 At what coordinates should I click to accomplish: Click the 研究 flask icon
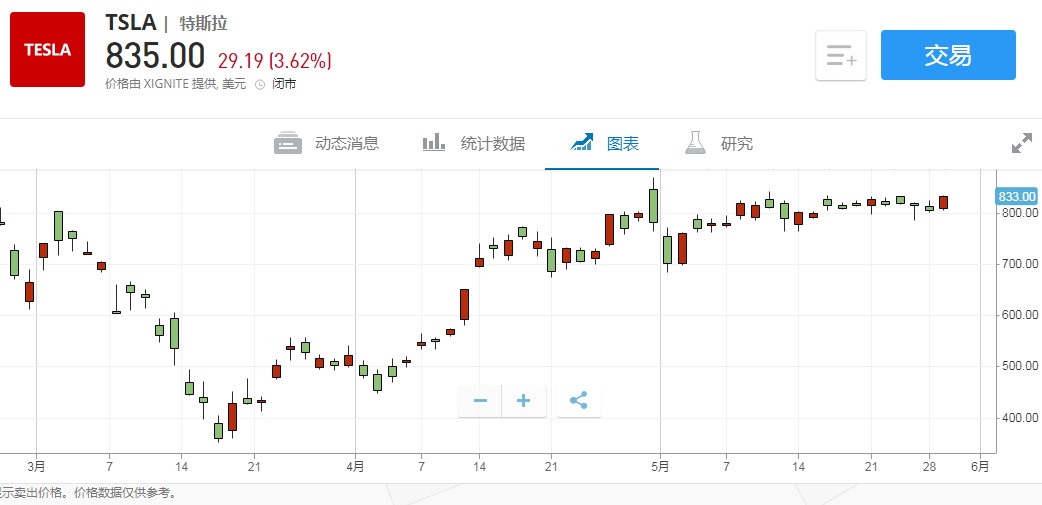(x=695, y=143)
